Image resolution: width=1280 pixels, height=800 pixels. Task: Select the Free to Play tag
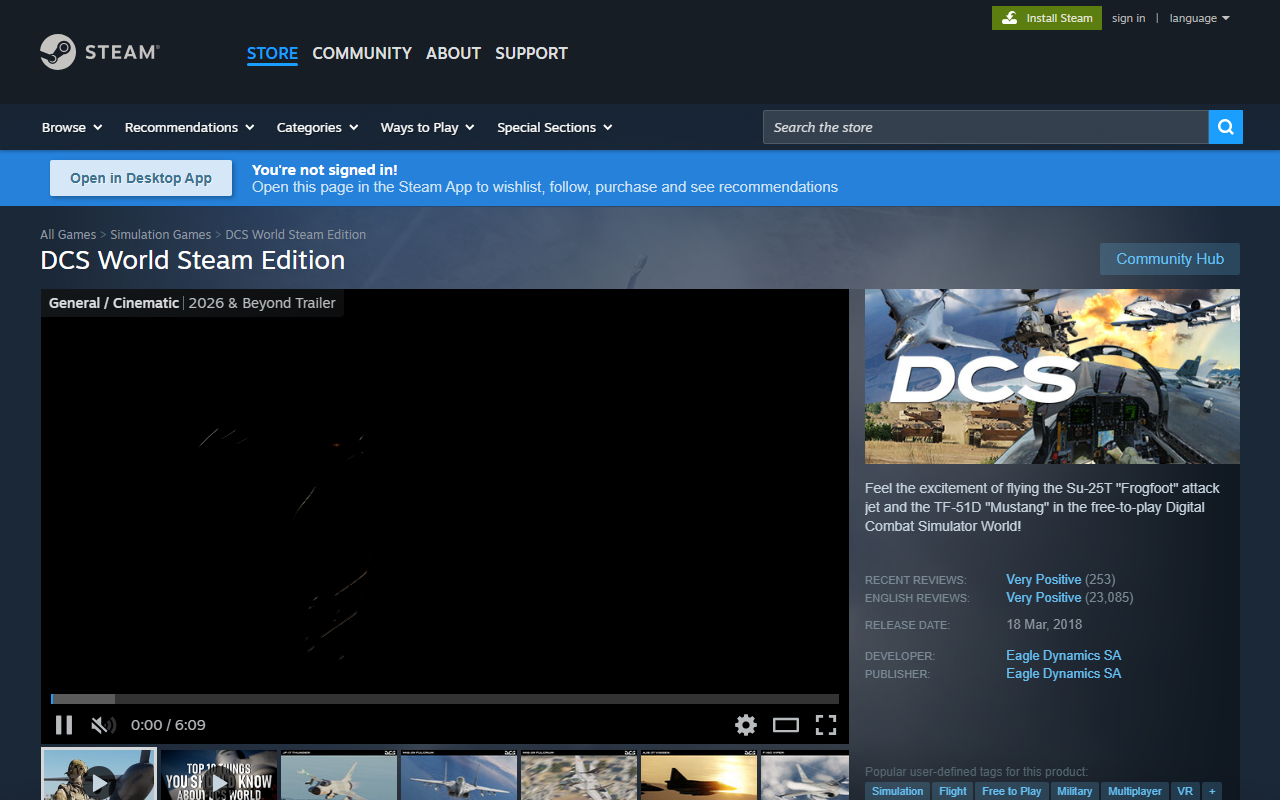tap(1011, 791)
